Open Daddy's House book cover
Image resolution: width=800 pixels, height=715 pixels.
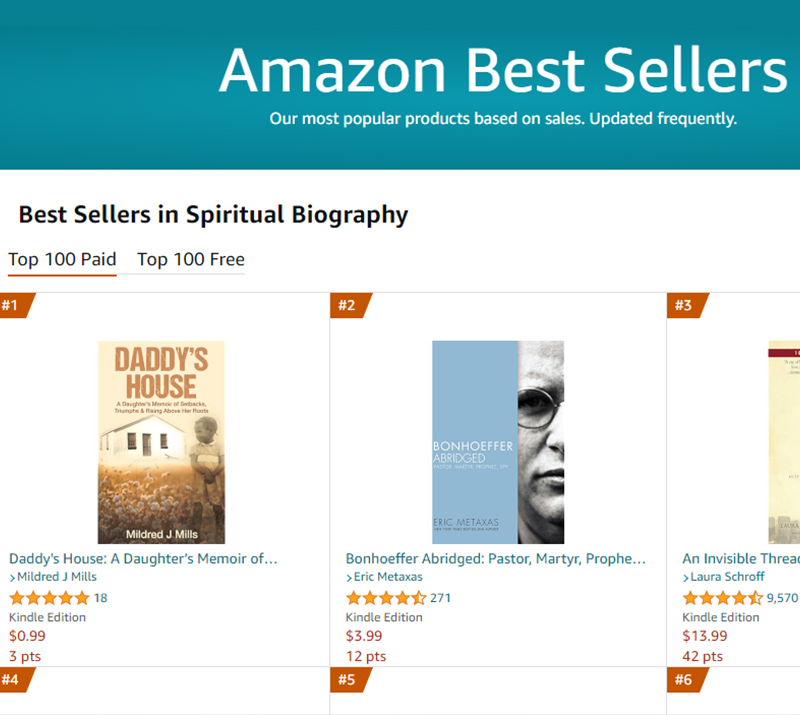click(161, 442)
